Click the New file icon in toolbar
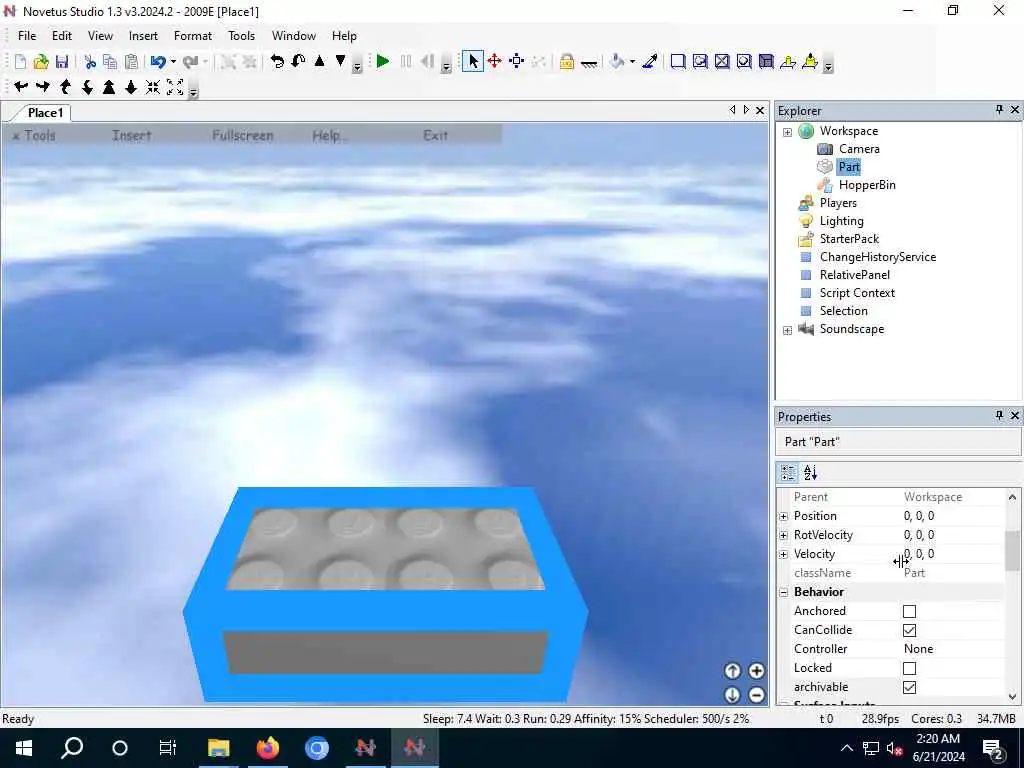Screen dimensions: 1024x768 click(20, 61)
